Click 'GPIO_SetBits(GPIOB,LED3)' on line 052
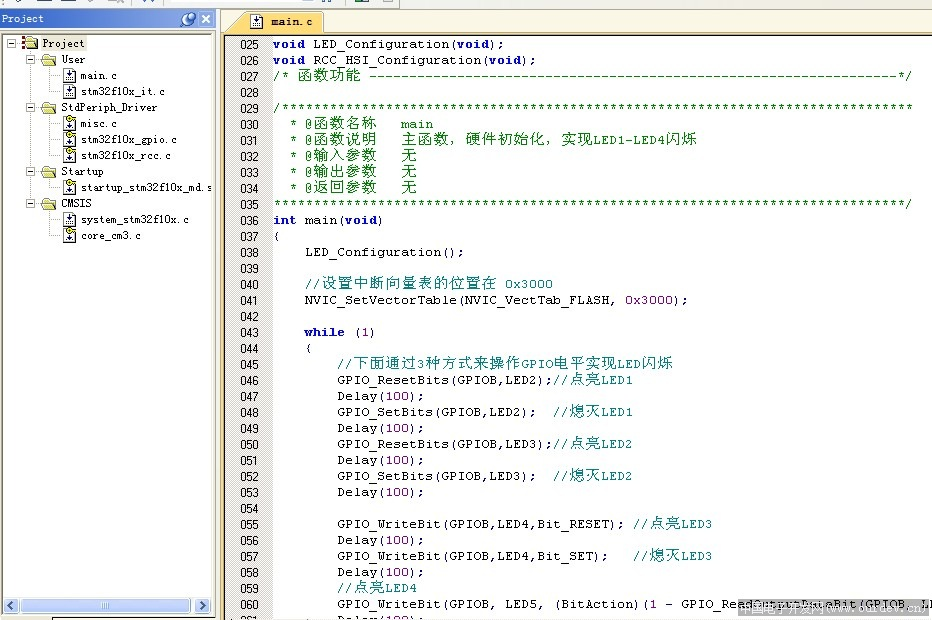932x620 pixels. point(432,477)
